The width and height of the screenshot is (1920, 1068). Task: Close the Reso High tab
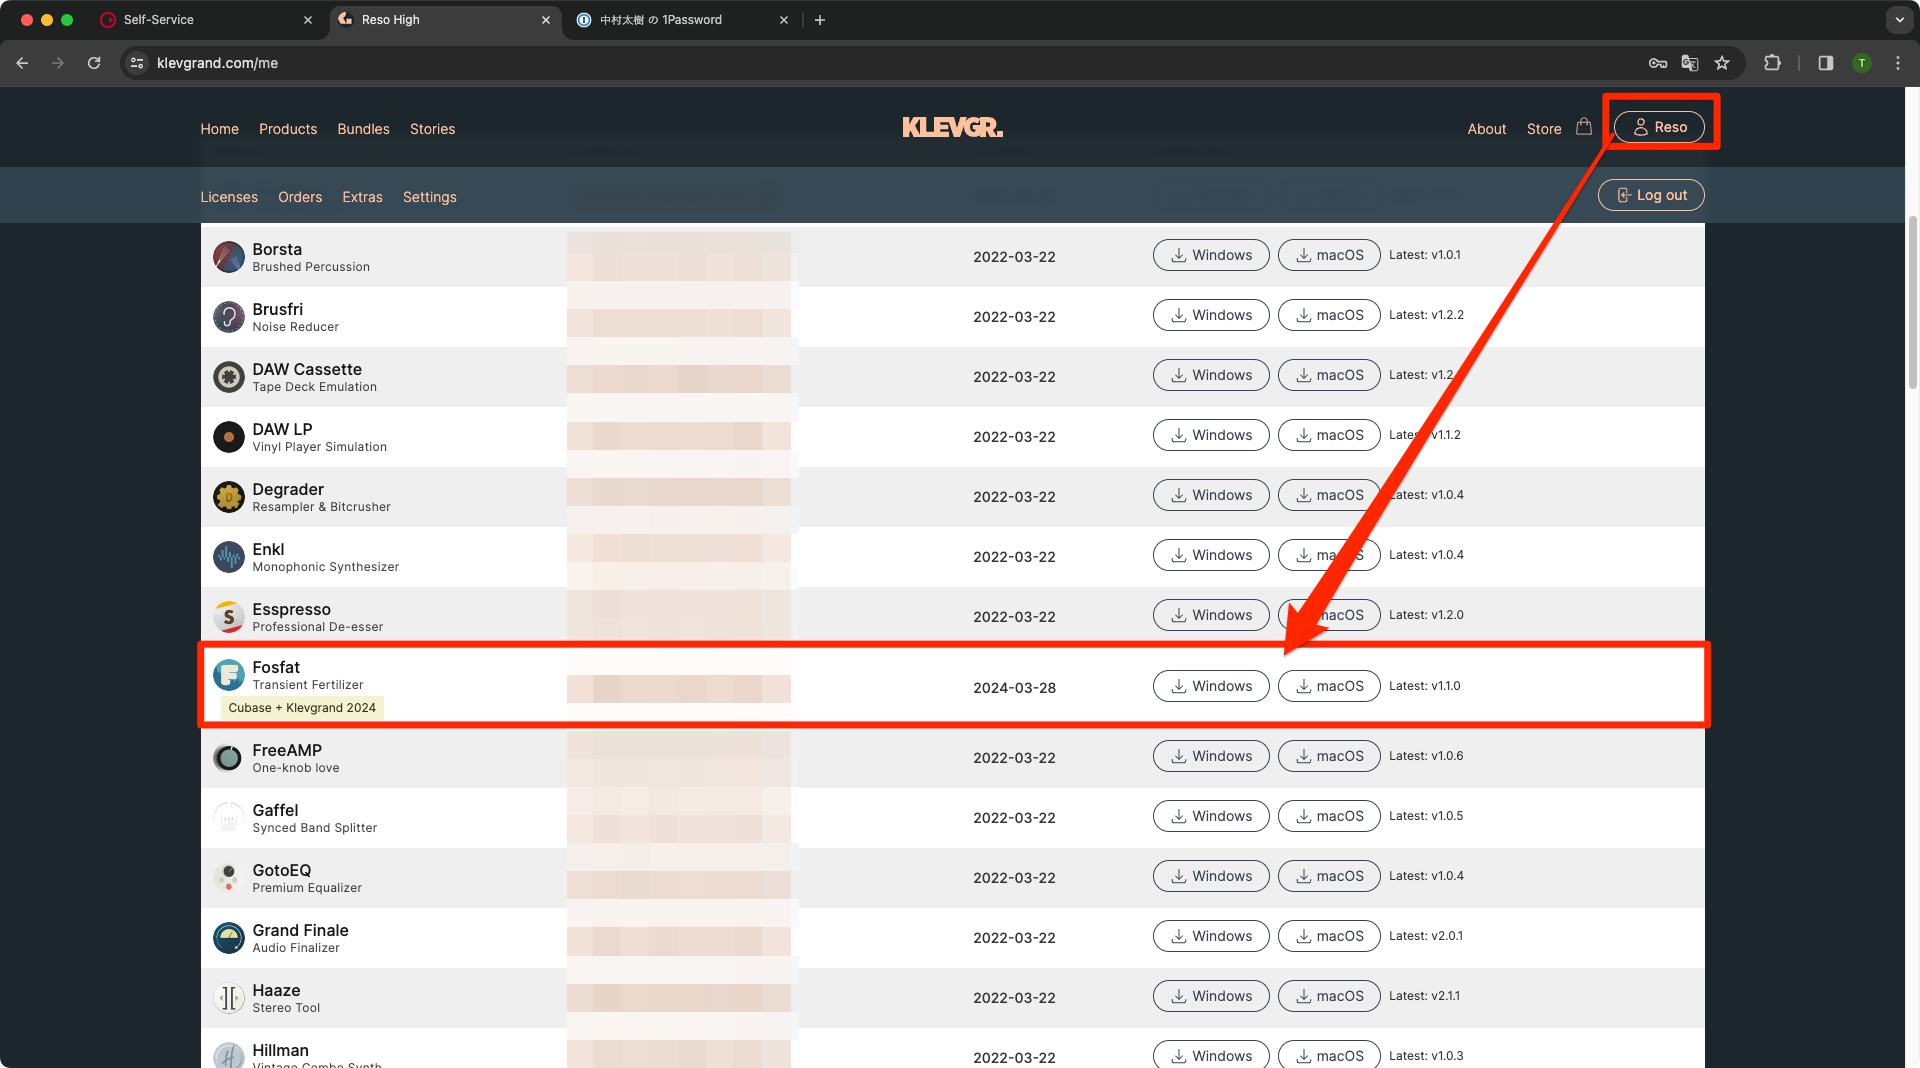(546, 20)
